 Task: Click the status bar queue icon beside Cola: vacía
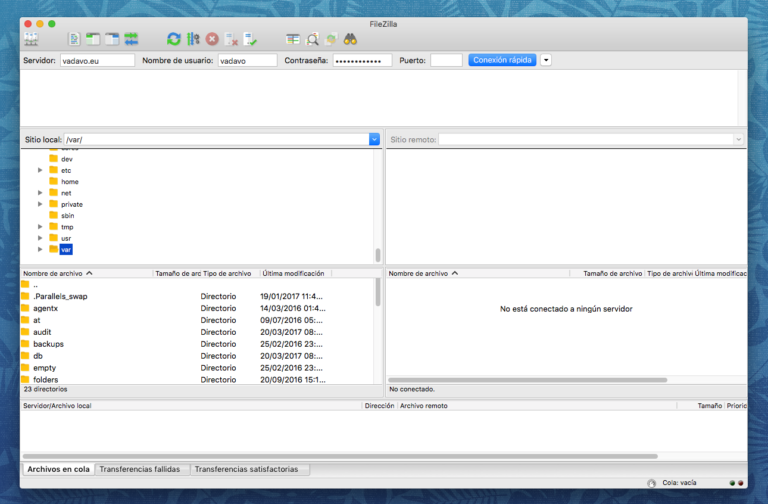651,483
